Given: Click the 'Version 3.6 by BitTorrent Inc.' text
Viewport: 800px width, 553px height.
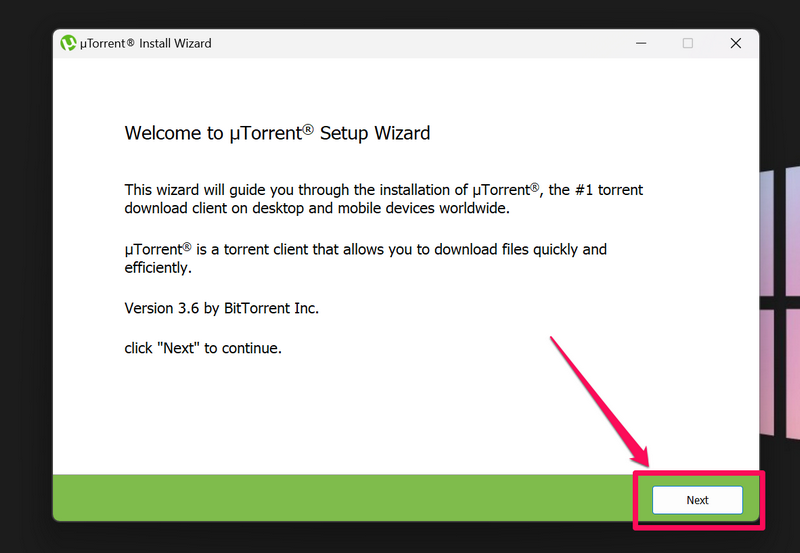Looking at the screenshot, I should (x=221, y=308).
